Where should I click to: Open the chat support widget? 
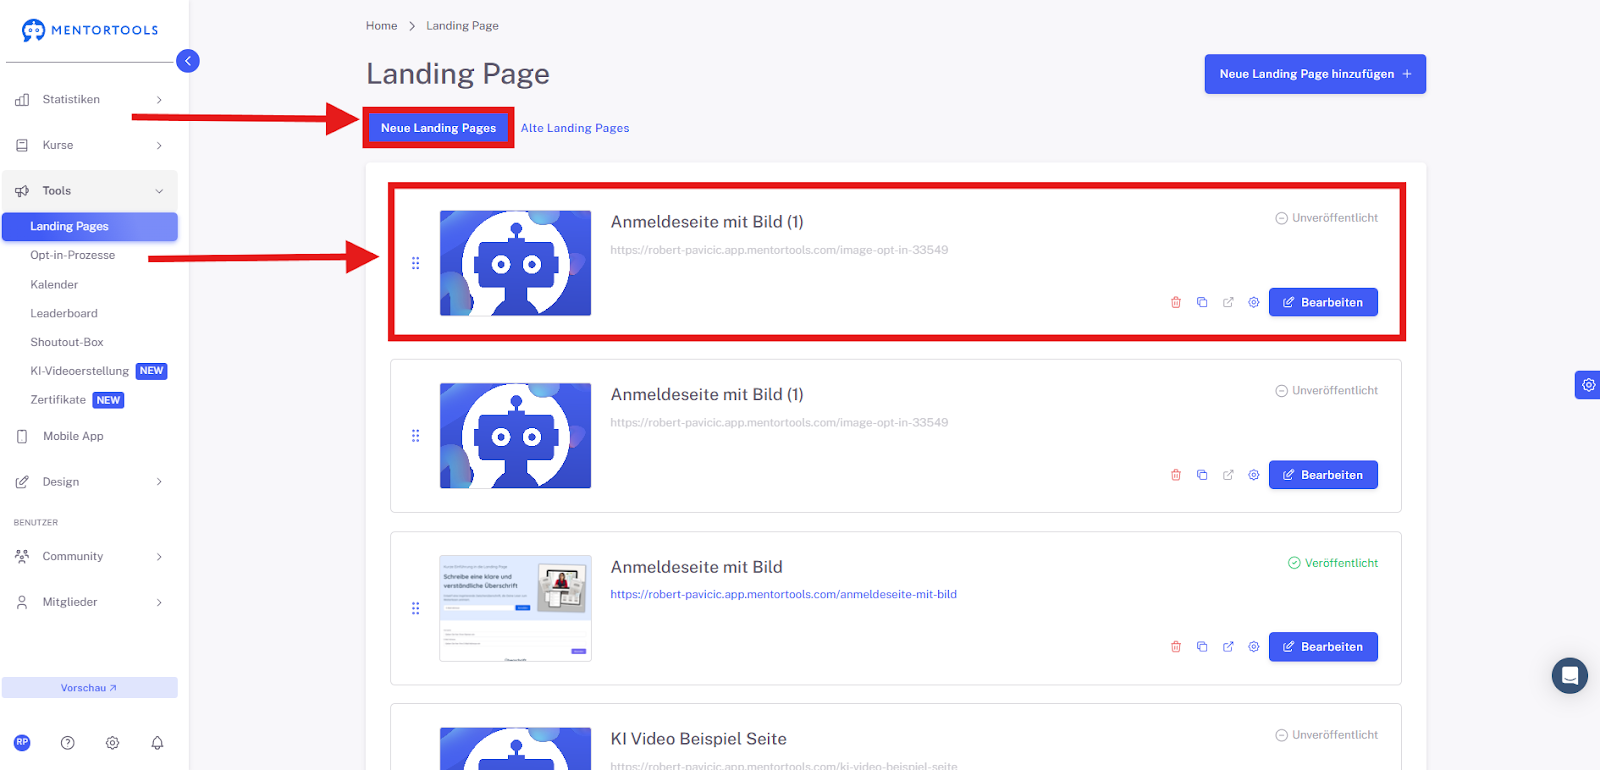1570,676
